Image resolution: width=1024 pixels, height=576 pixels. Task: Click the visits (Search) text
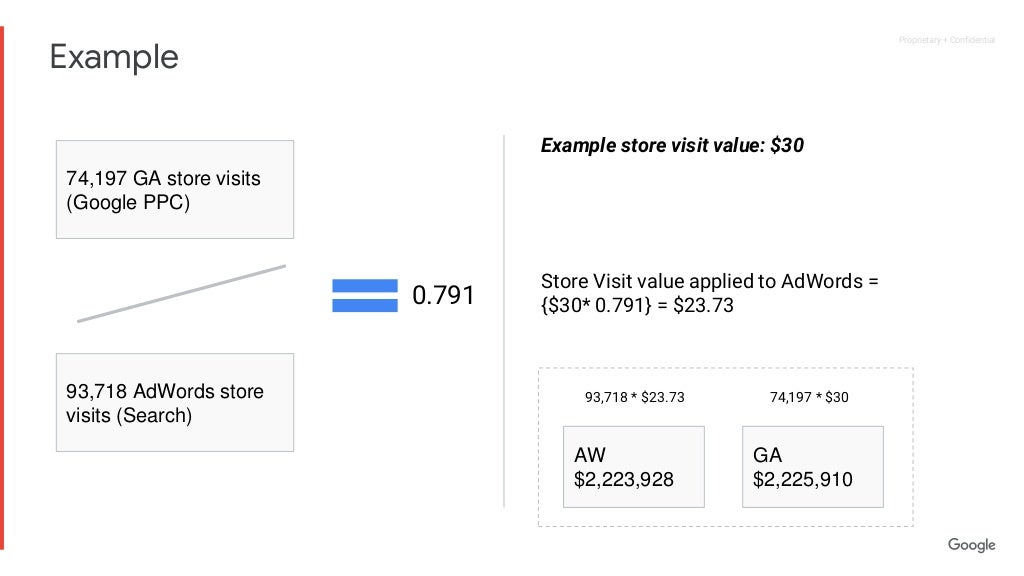click(x=129, y=415)
